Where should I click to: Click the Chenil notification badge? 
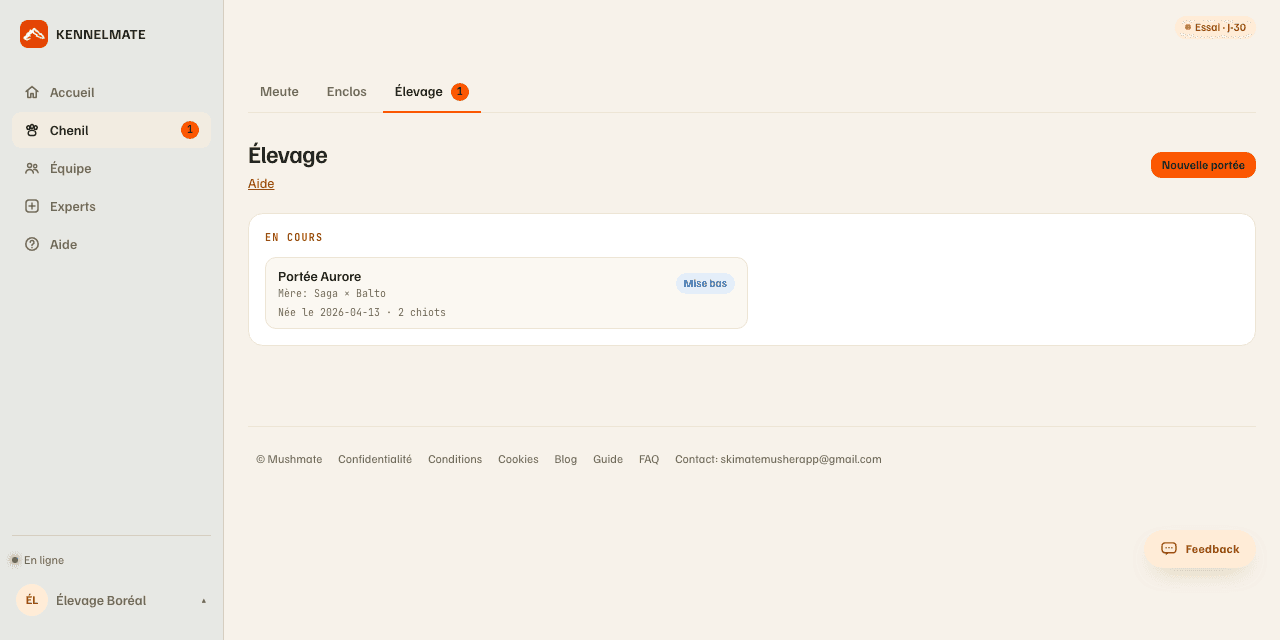coord(190,130)
